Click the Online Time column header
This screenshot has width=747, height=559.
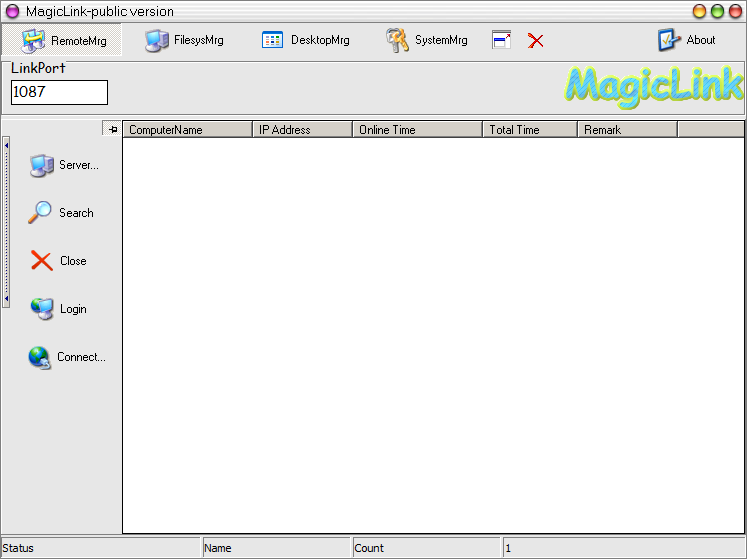[417, 129]
